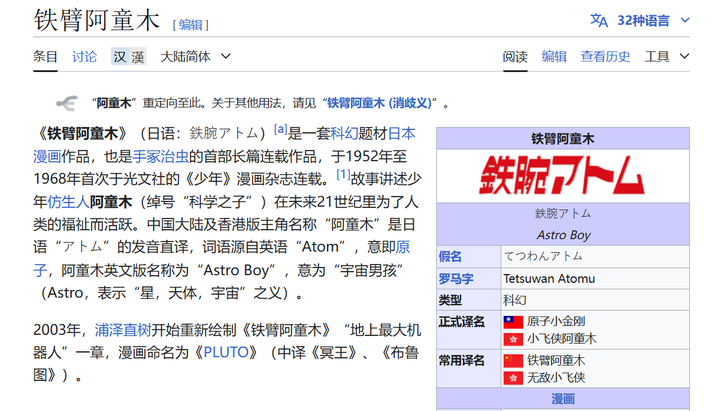This screenshot has height=411, width=720.
Task: Expand the languages chevron arrow
Action: point(685,20)
